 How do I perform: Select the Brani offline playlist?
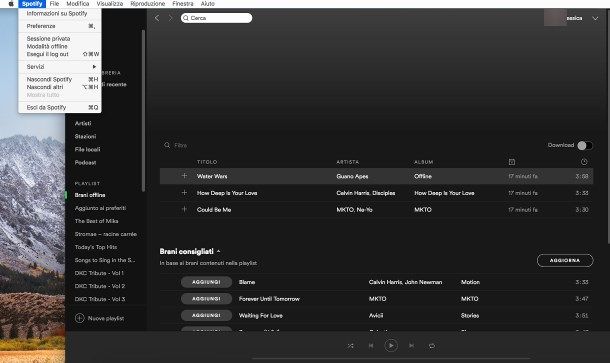90,195
